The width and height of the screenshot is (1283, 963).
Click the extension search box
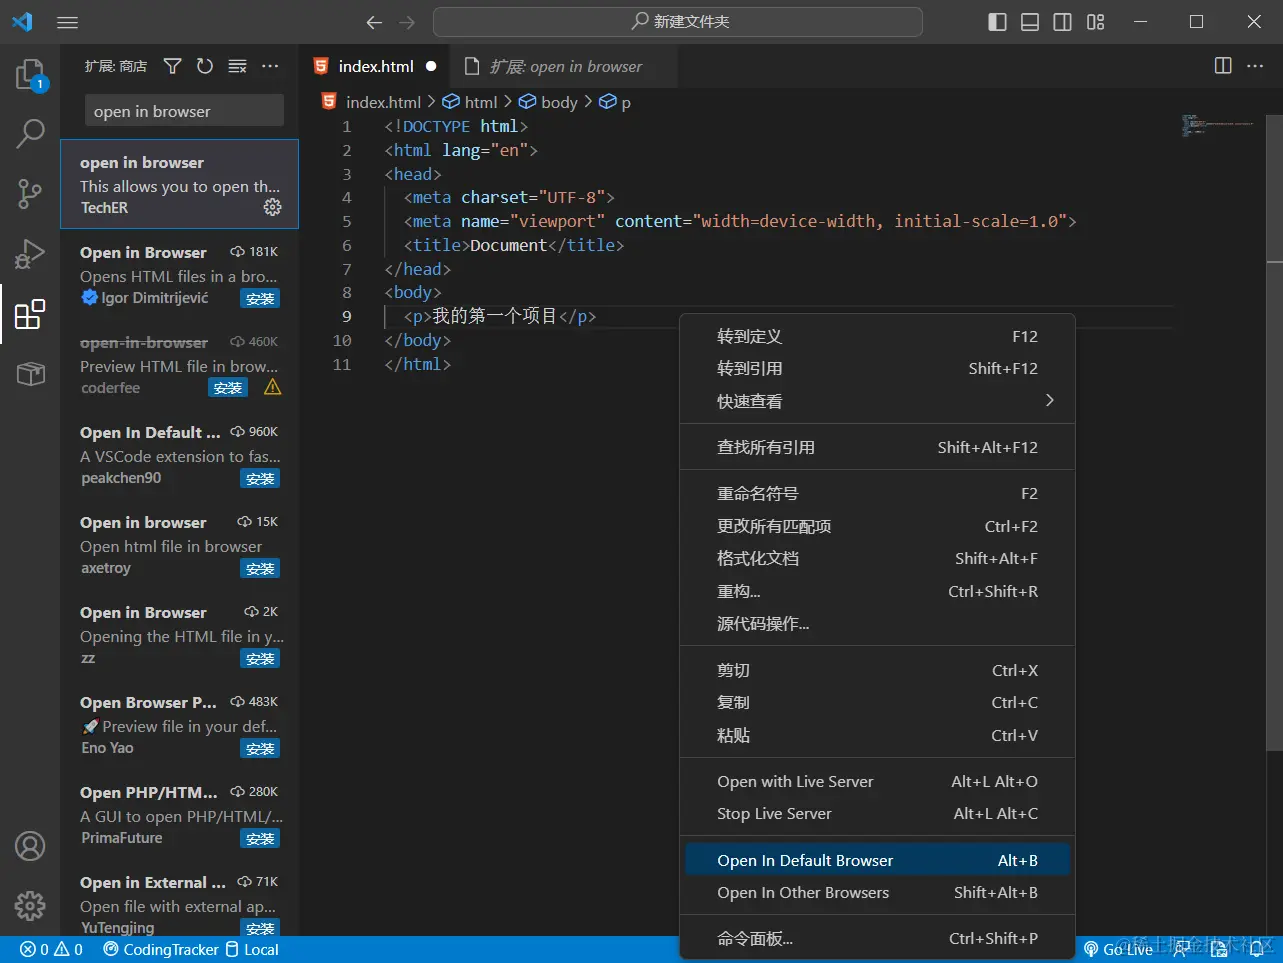tap(184, 111)
